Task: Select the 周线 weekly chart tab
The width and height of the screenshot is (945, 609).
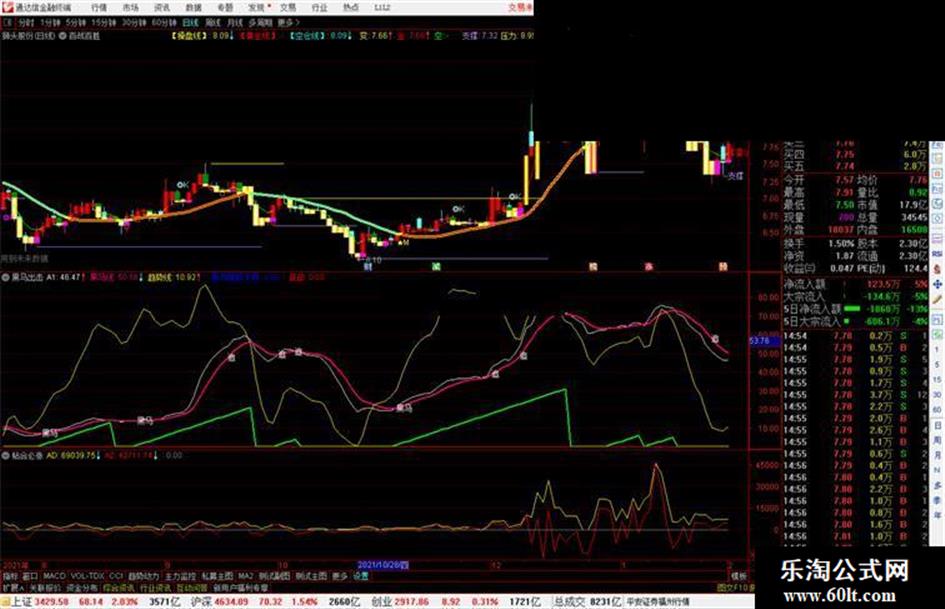Action: pos(213,22)
